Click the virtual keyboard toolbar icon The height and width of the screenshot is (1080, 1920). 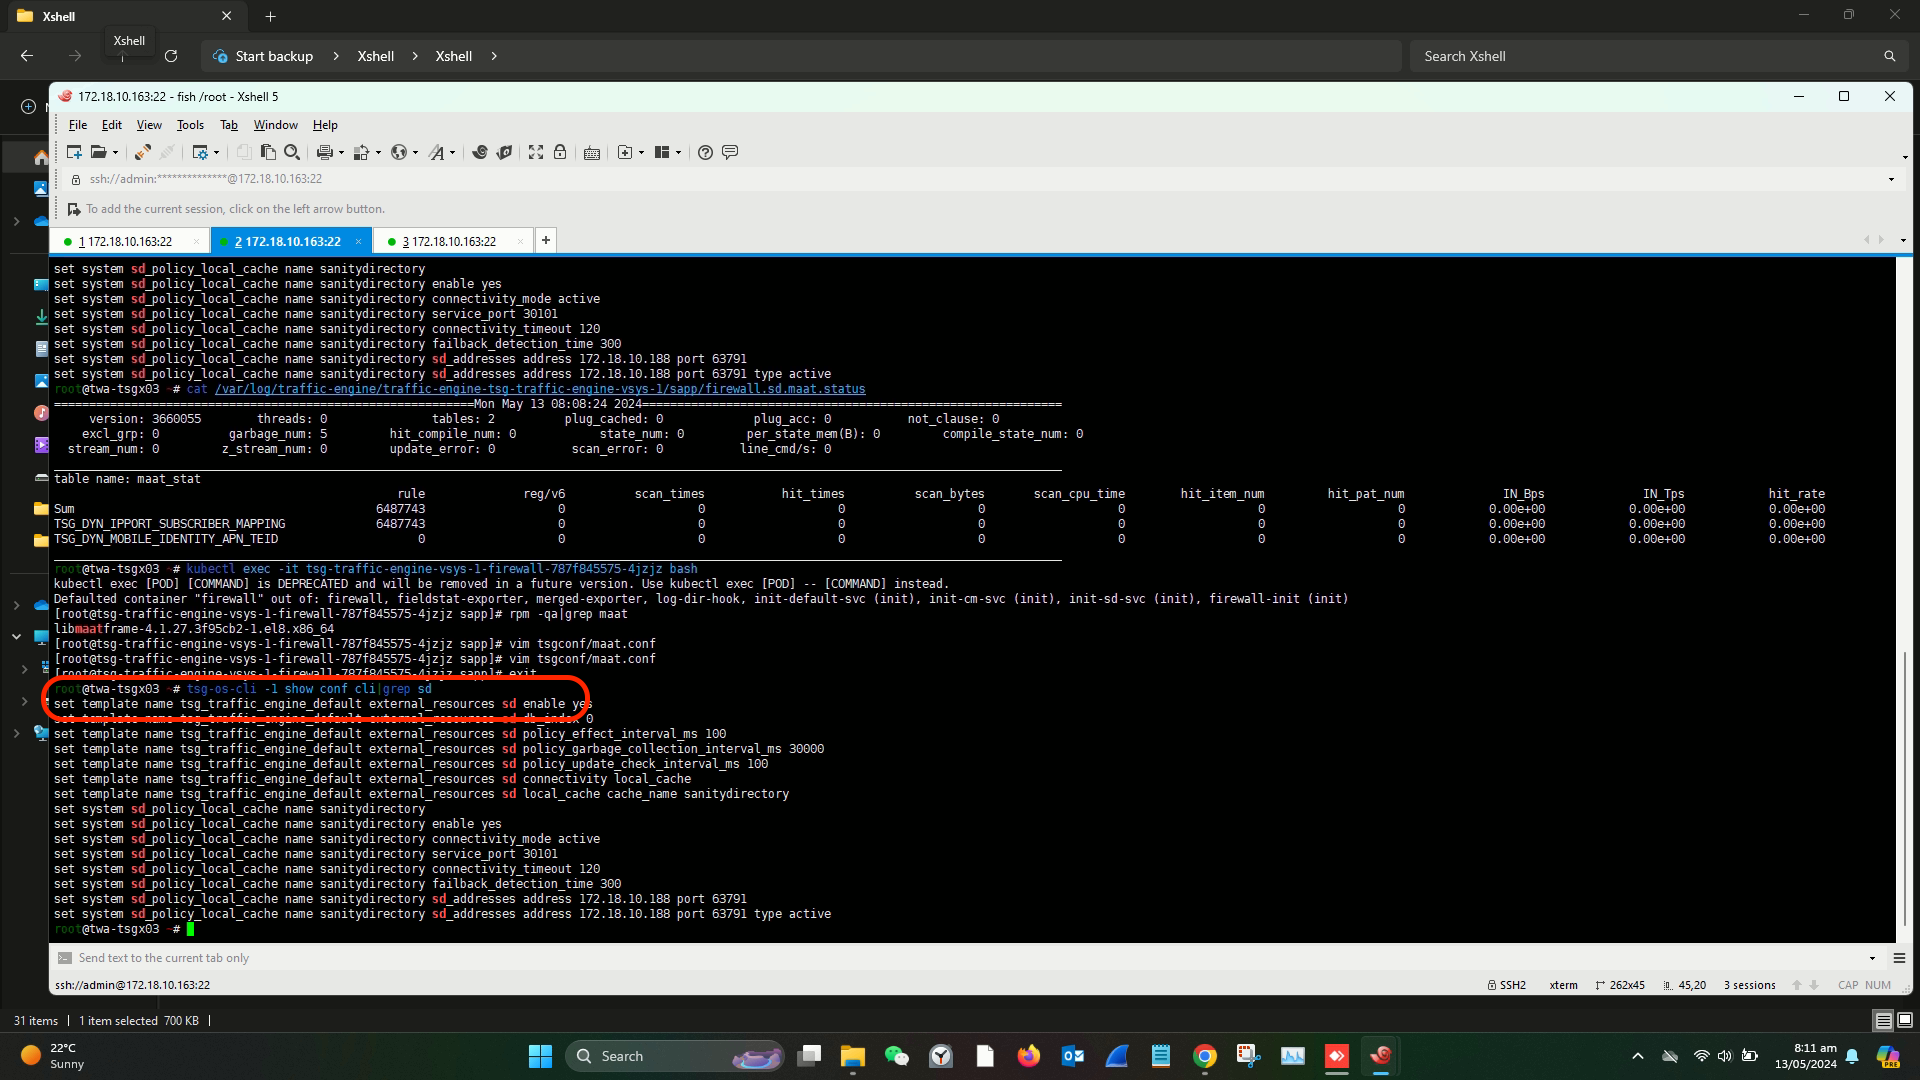point(592,153)
